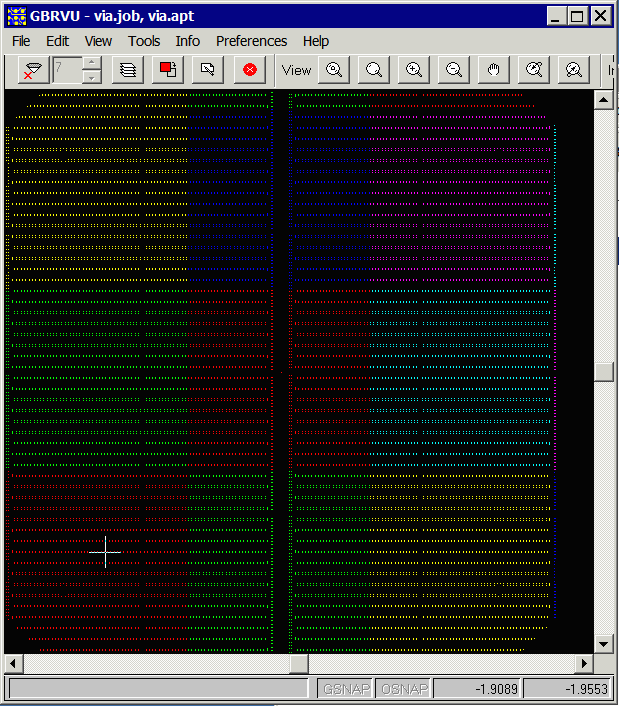Increase the layer number with up arrow
This screenshot has height=706, width=619.
[x=92, y=62]
